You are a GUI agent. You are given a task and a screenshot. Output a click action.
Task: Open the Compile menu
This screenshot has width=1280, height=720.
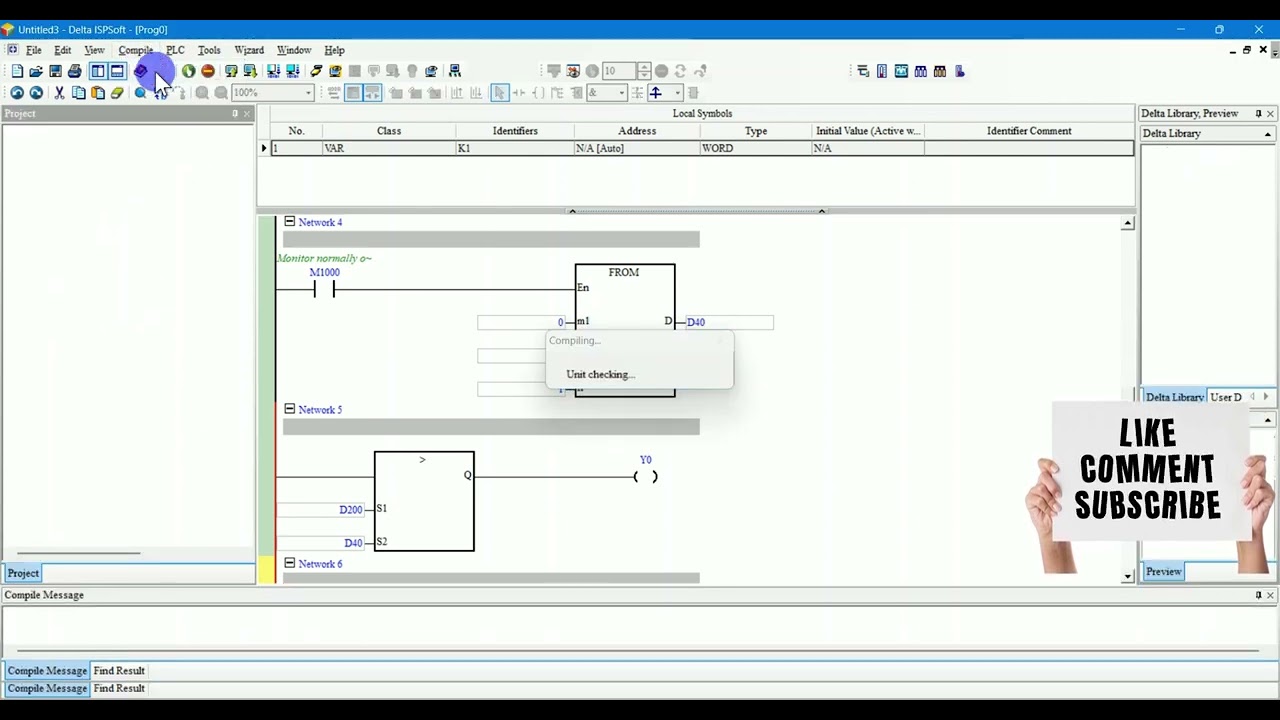pyautogui.click(x=136, y=50)
